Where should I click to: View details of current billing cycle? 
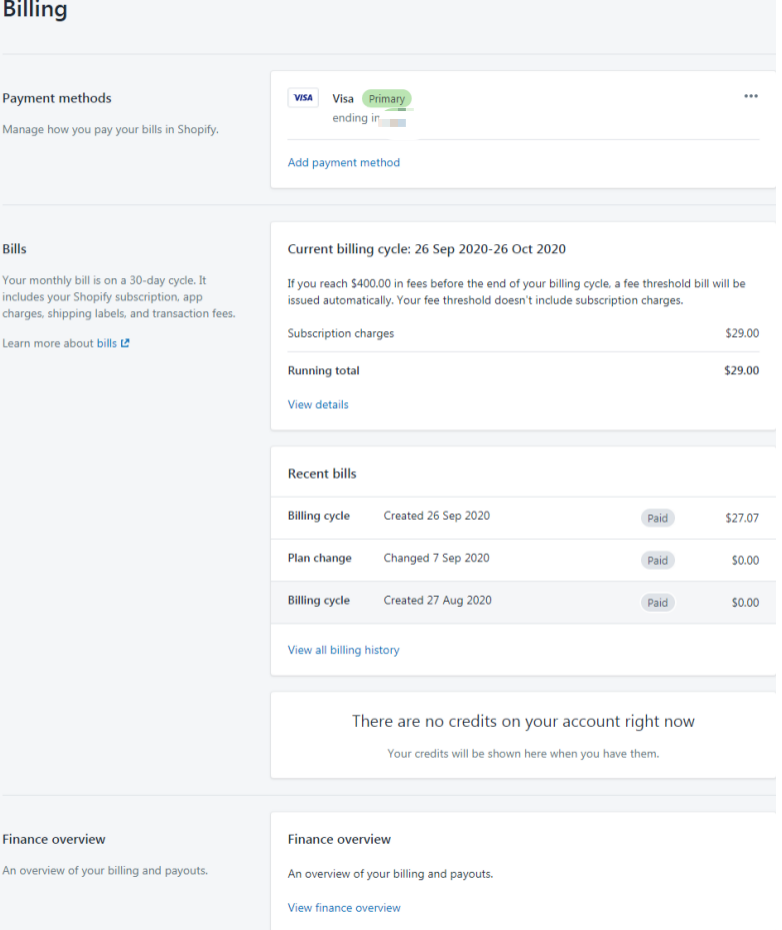pyautogui.click(x=318, y=404)
